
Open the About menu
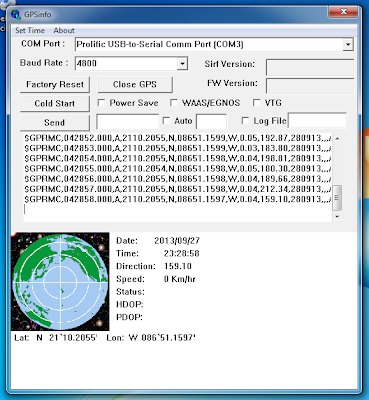64,30
